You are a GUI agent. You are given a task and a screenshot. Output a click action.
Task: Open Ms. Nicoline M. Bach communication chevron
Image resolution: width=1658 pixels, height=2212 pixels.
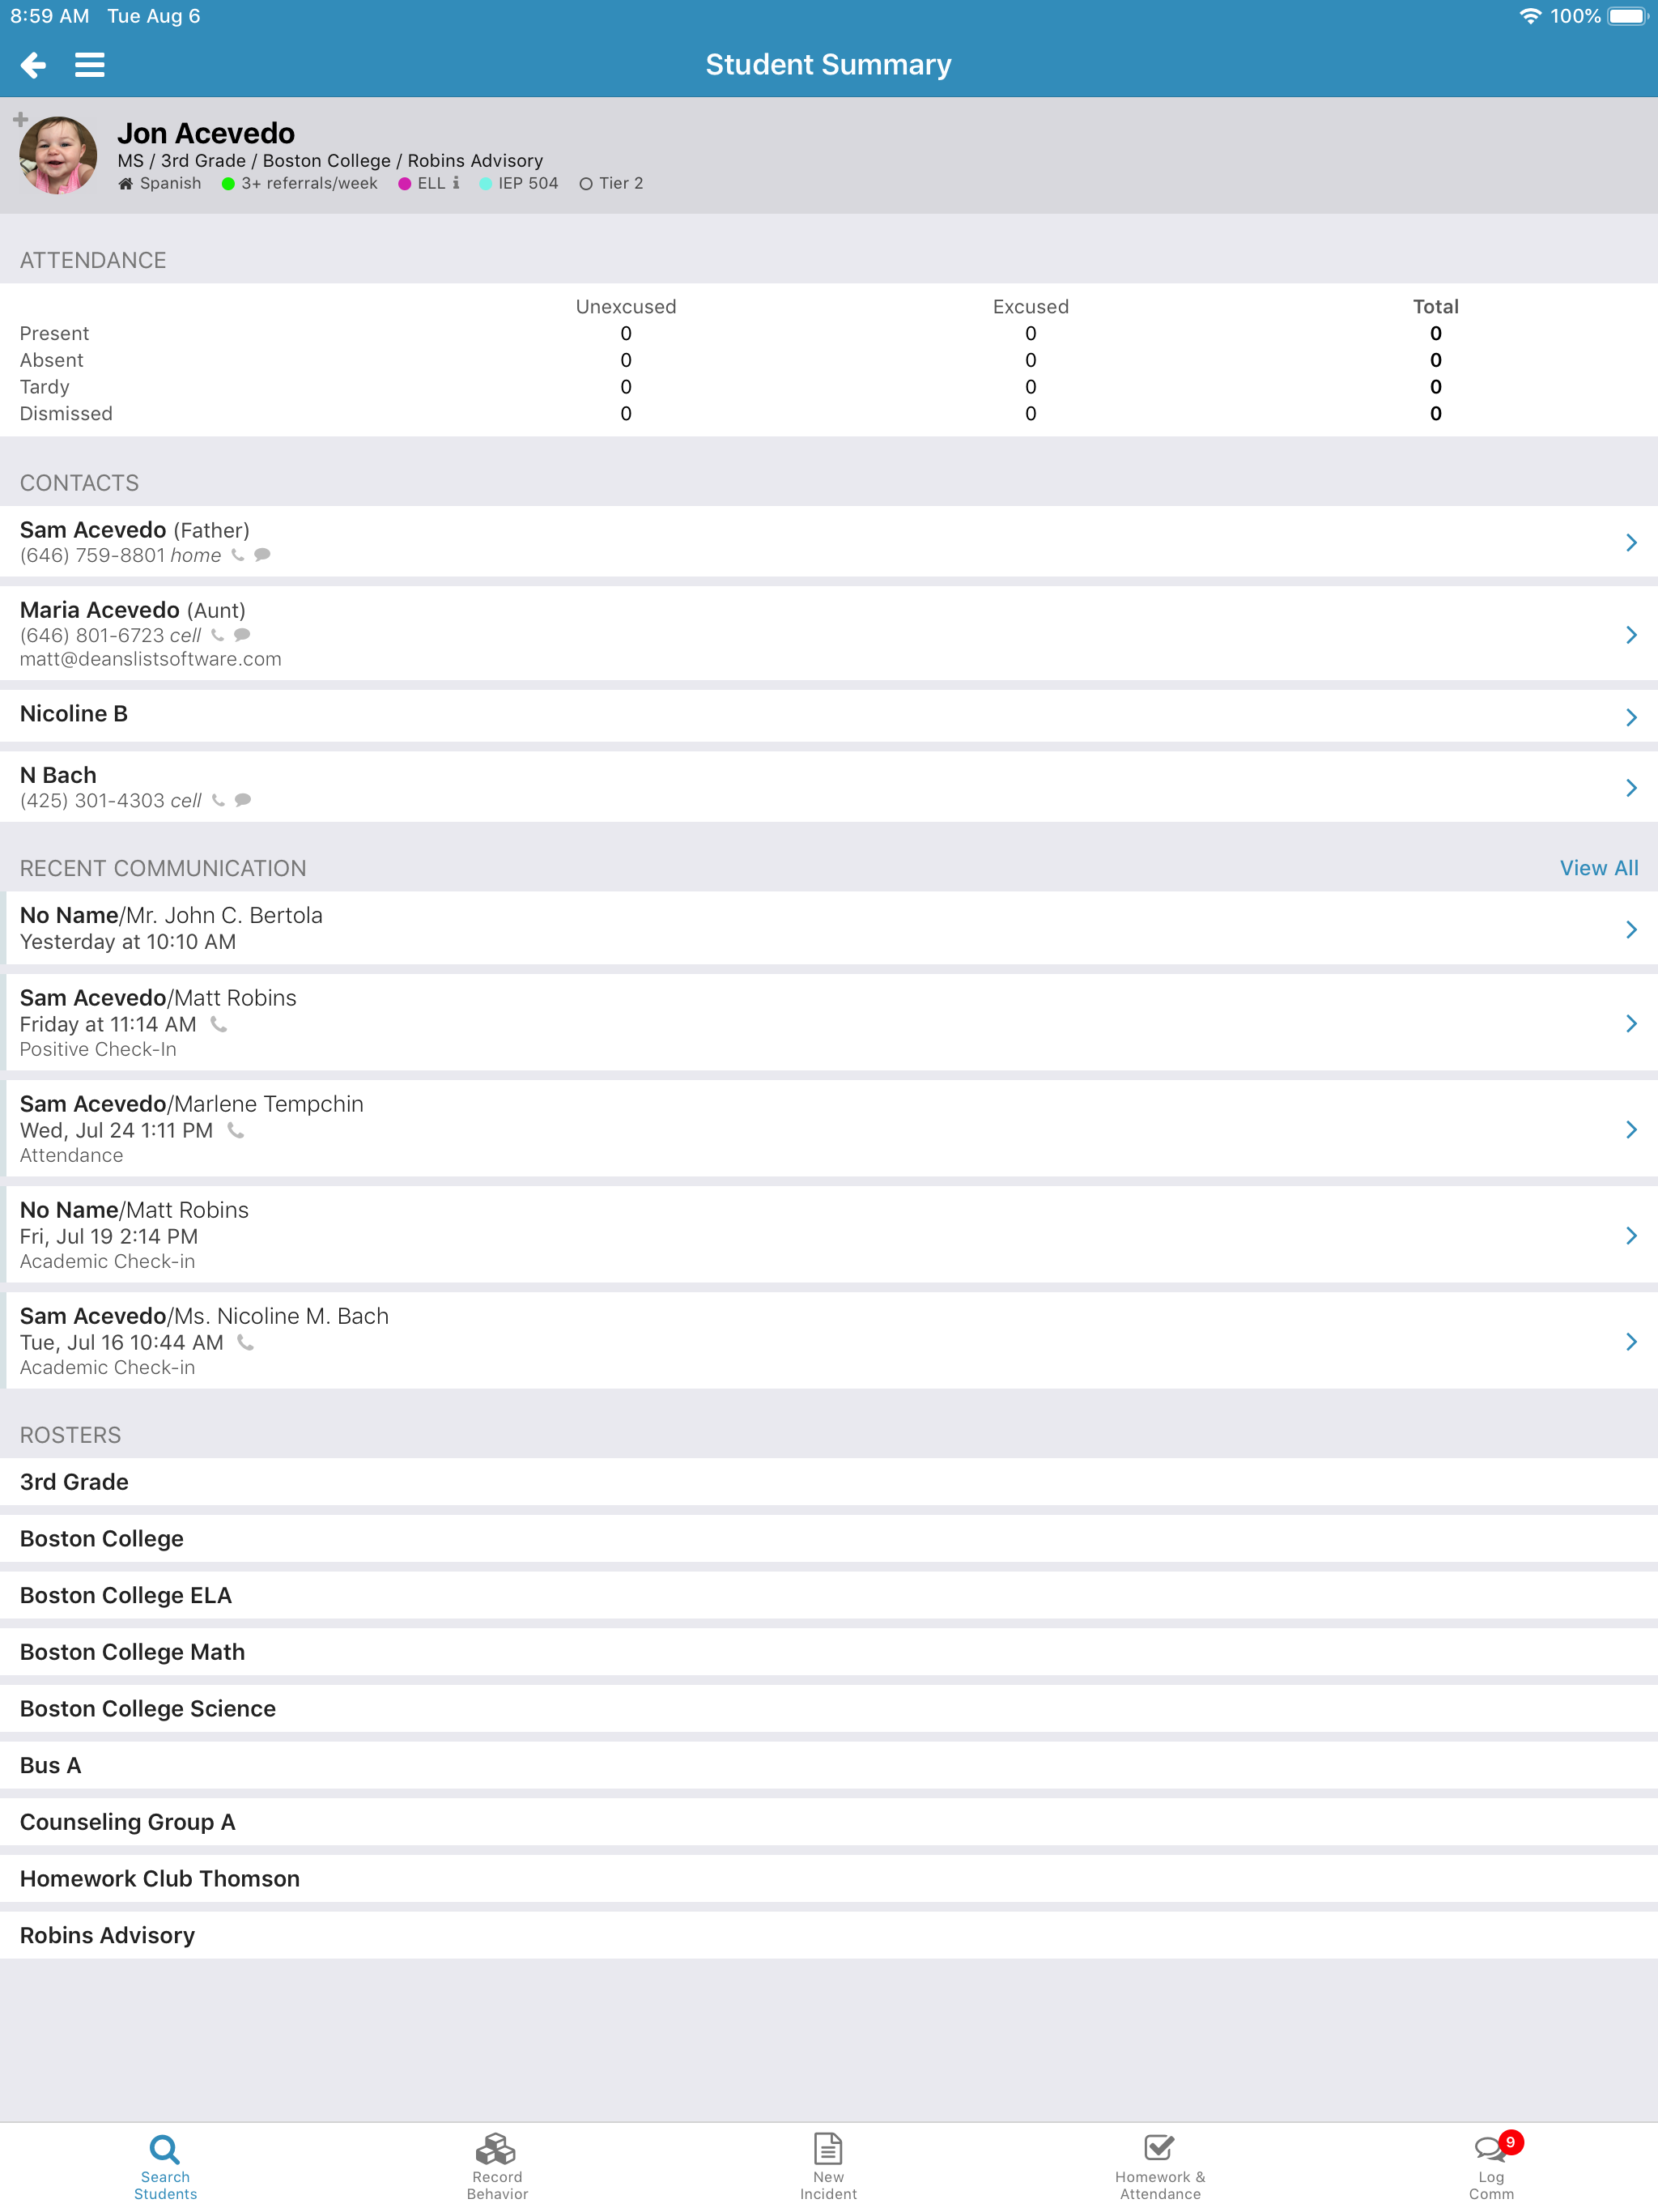point(1631,1342)
